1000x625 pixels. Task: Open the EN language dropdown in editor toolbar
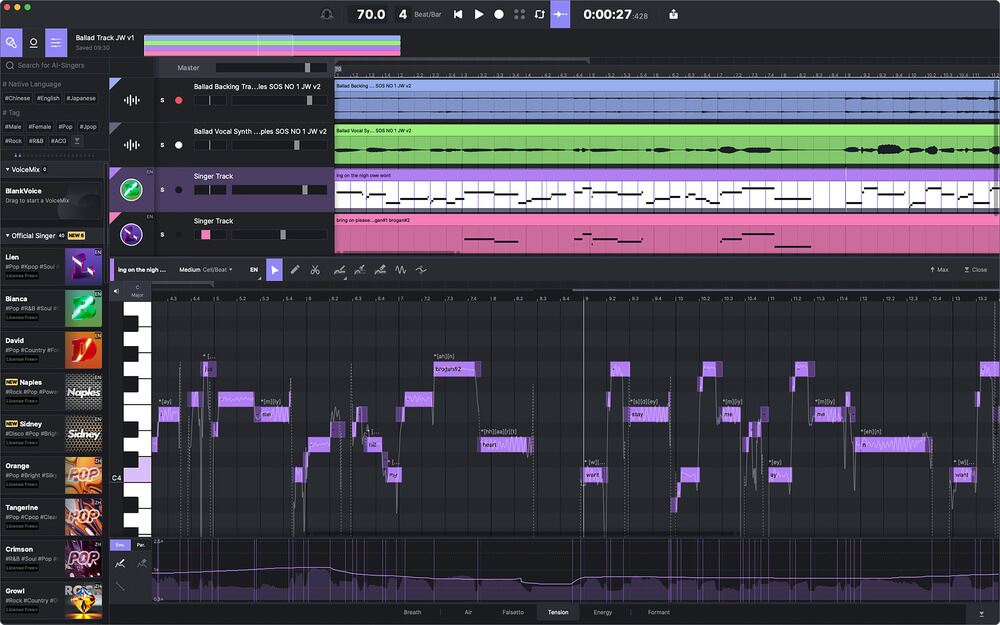[253, 269]
